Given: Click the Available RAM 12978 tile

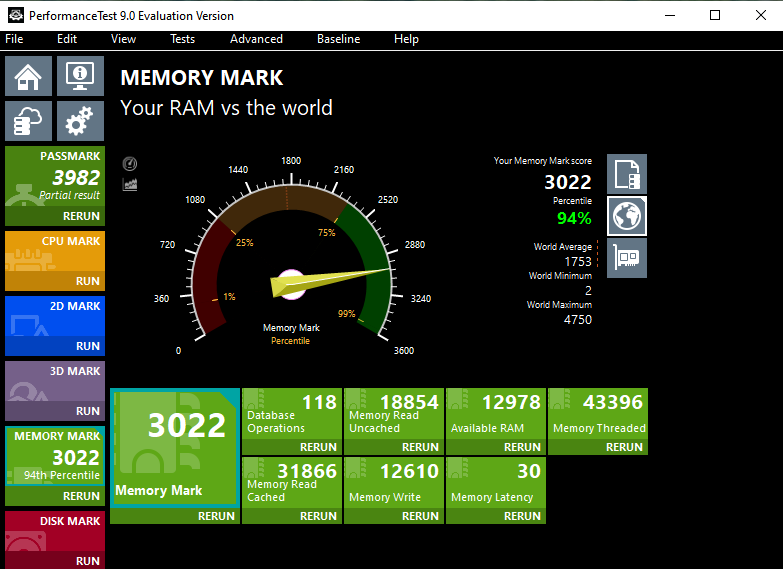Looking at the screenshot, I should pos(496,414).
